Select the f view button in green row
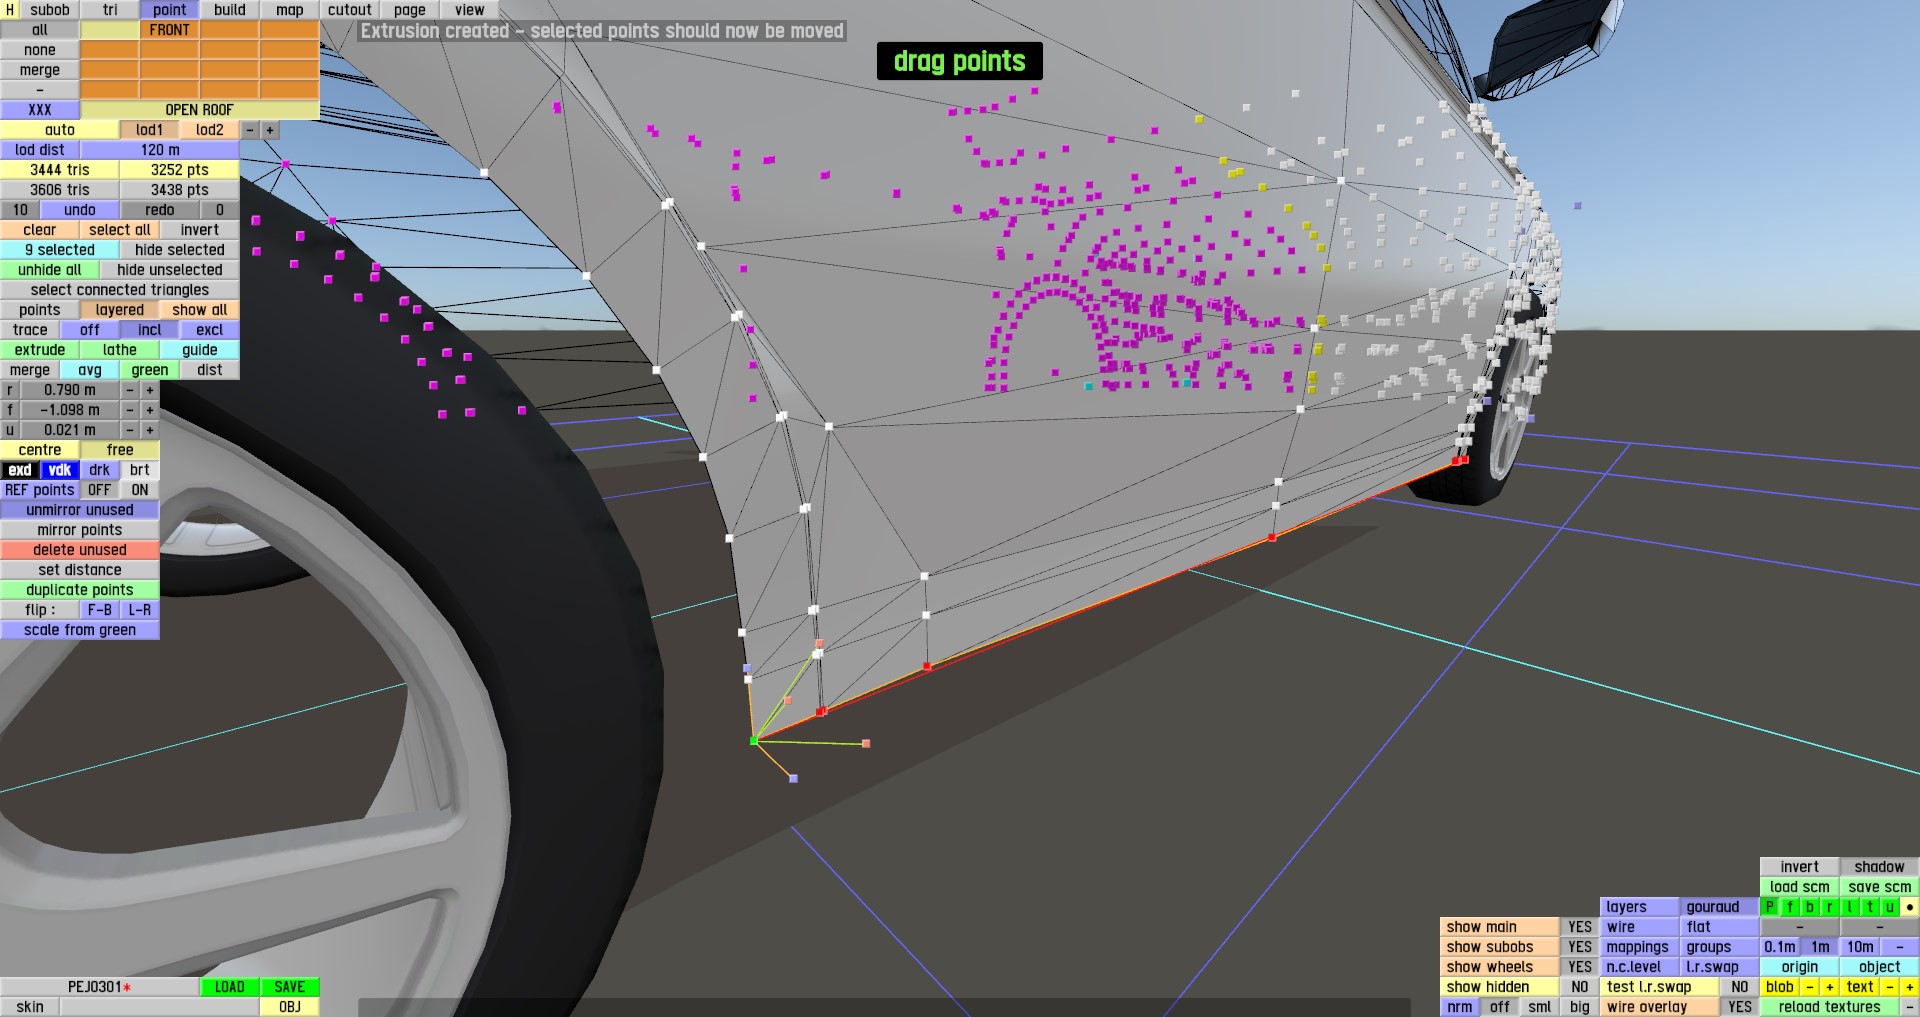This screenshot has width=1920, height=1017. [x=1790, y=907]
